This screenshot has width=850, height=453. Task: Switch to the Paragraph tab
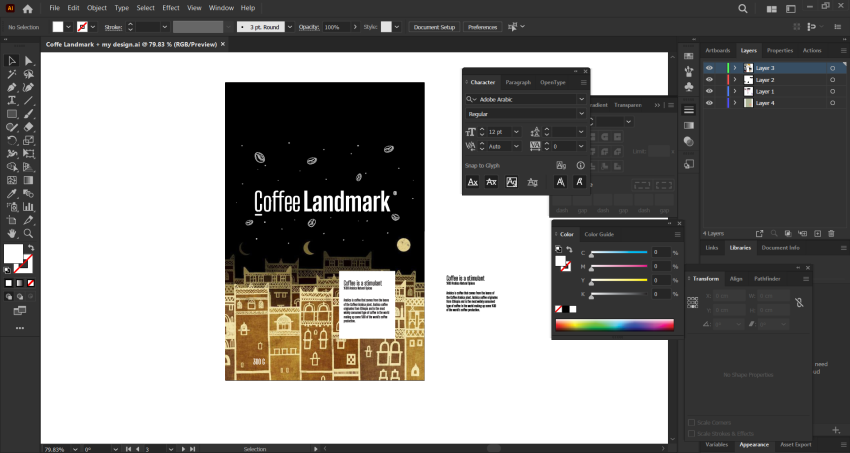[x=518, y=82]
